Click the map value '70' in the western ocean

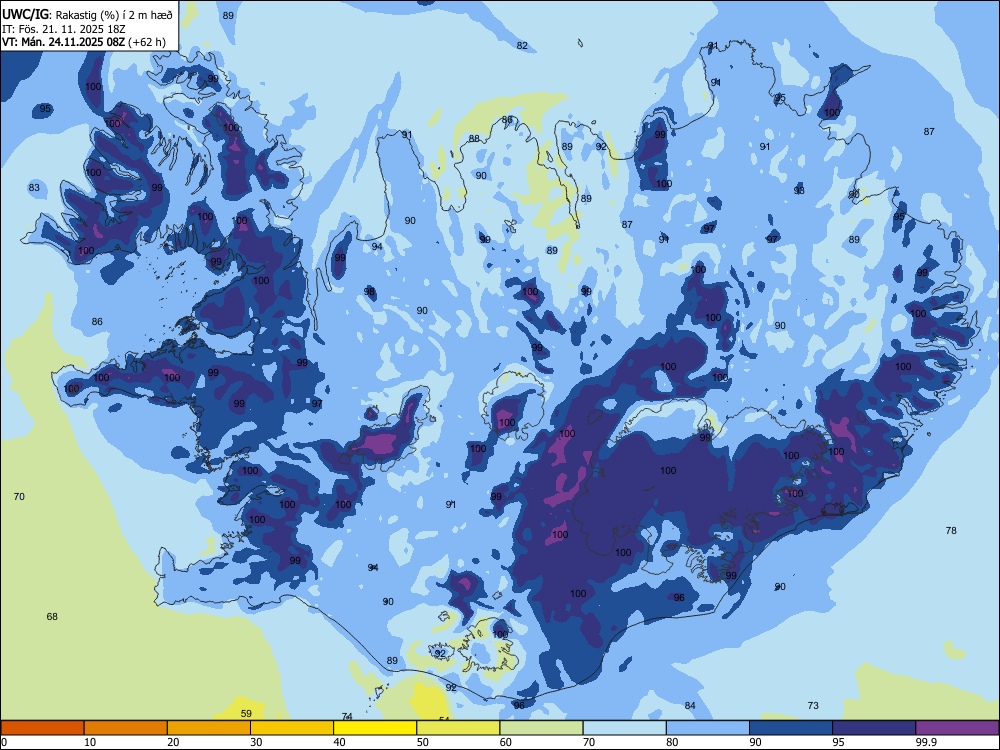point(19,496)
